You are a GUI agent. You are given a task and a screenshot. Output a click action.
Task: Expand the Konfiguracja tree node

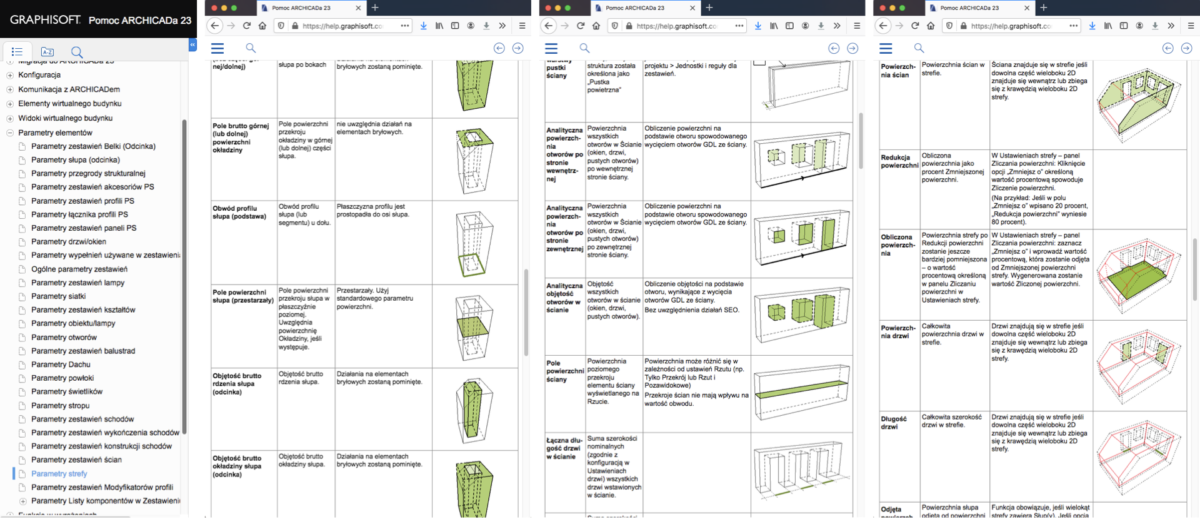10,75
